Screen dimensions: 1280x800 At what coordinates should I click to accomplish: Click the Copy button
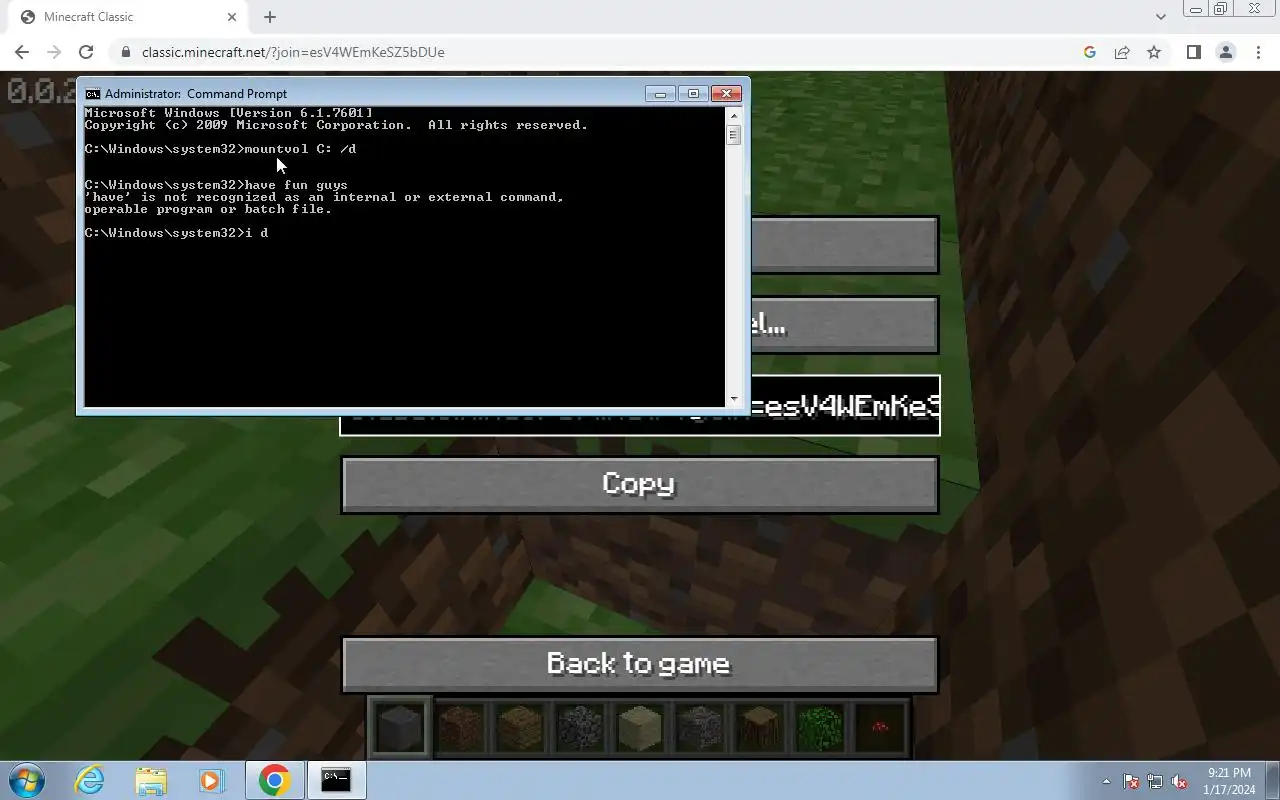coord(640,485)
